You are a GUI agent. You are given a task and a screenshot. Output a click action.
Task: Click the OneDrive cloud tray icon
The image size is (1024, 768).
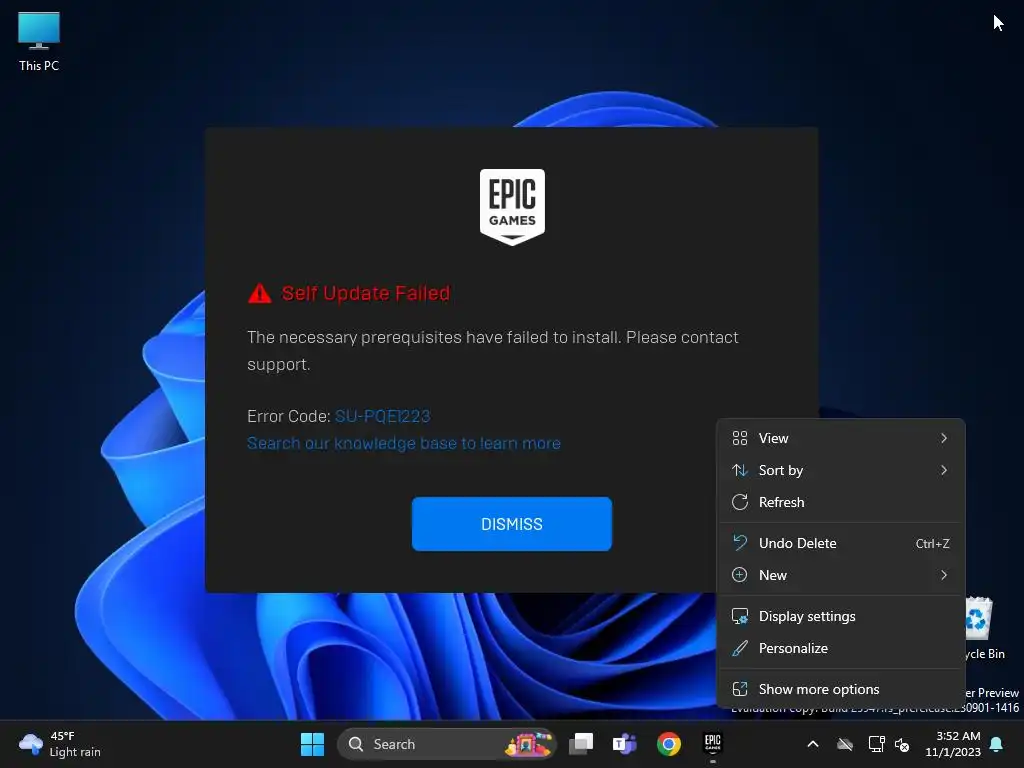point(845,744)
